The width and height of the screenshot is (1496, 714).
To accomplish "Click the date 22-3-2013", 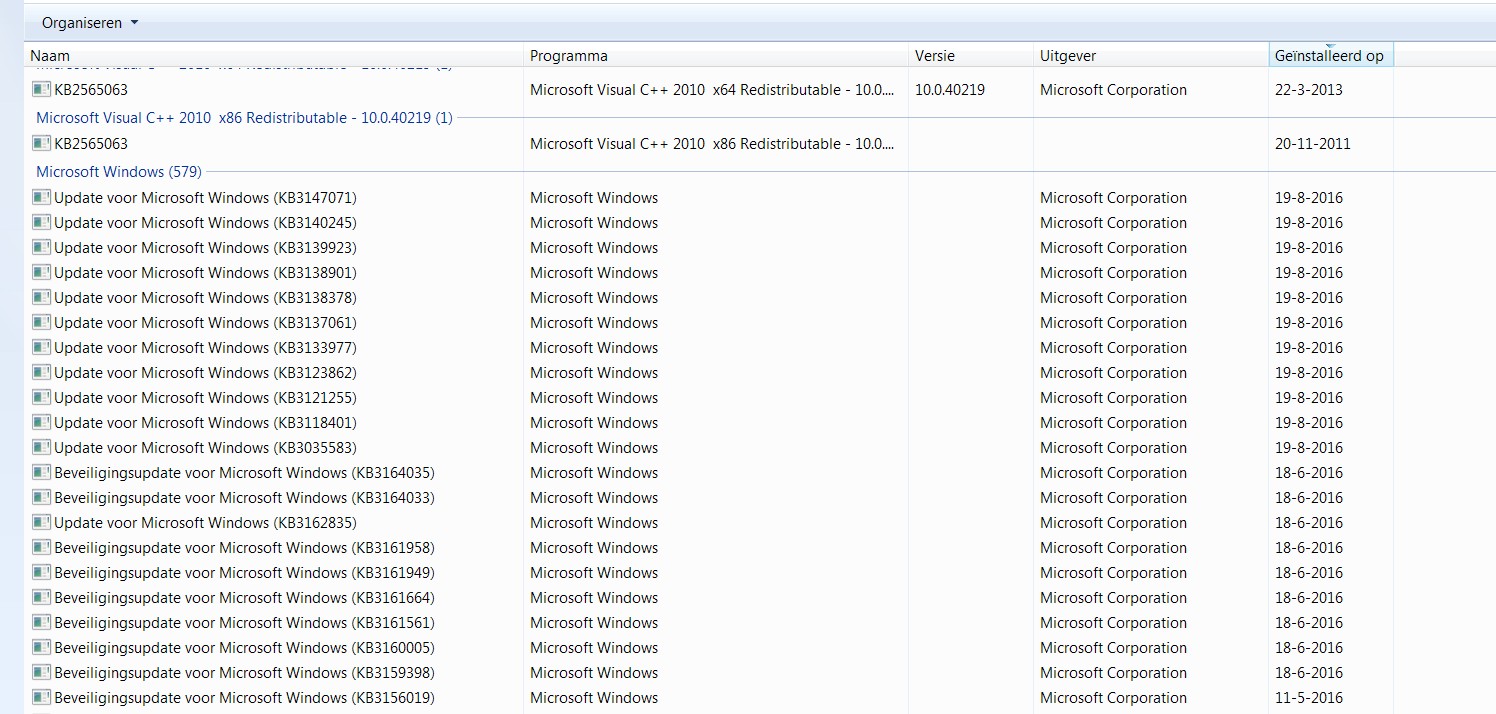I will coord(1308,90).
